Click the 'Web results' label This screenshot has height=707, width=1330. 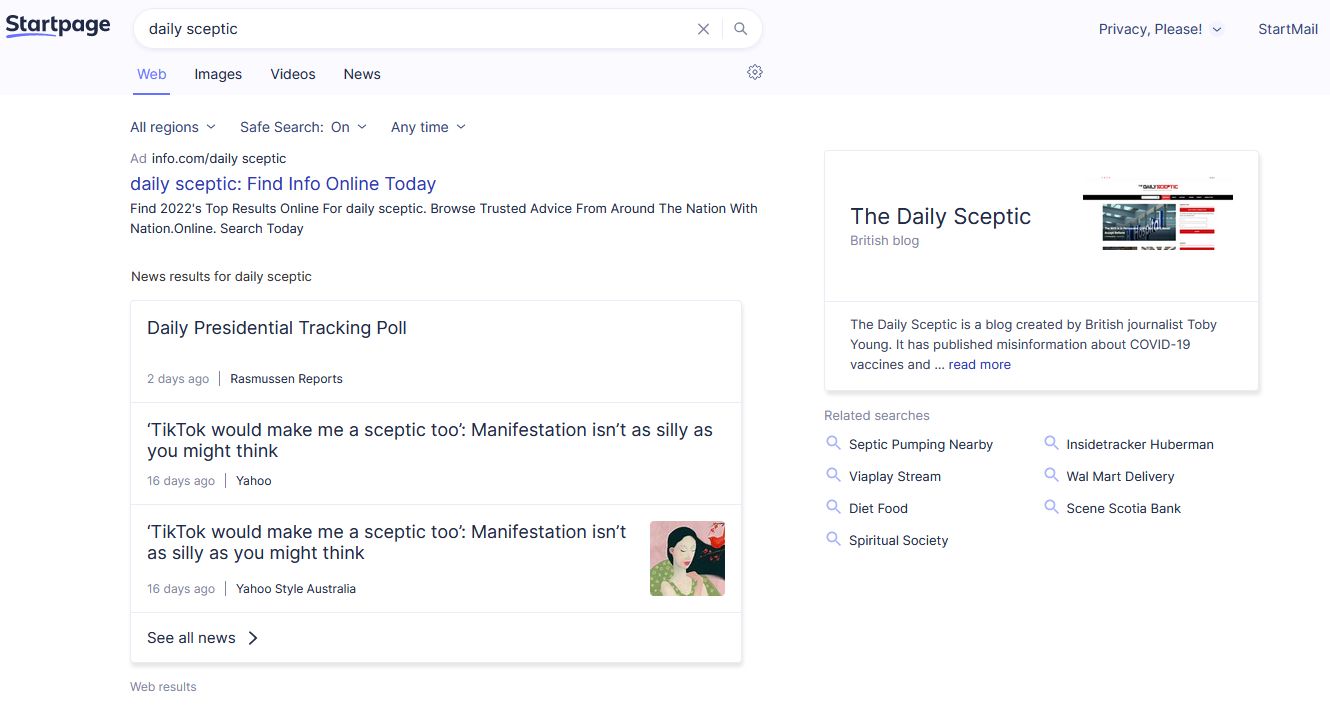[x=163, y=687]
